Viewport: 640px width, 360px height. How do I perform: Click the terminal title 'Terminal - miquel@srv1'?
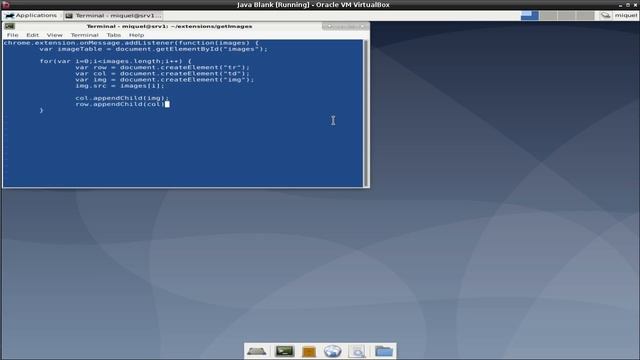pos(169,26)
